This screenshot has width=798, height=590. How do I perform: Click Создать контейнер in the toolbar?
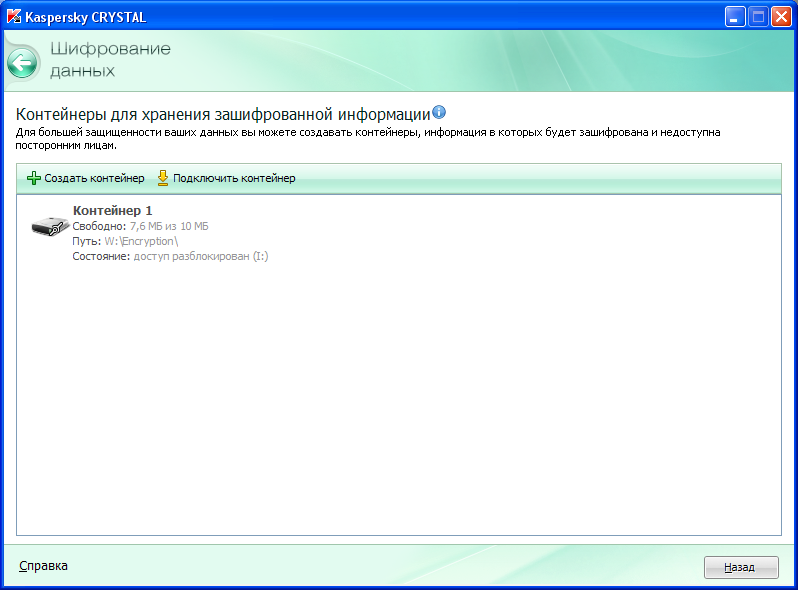(x=94, y=178)
